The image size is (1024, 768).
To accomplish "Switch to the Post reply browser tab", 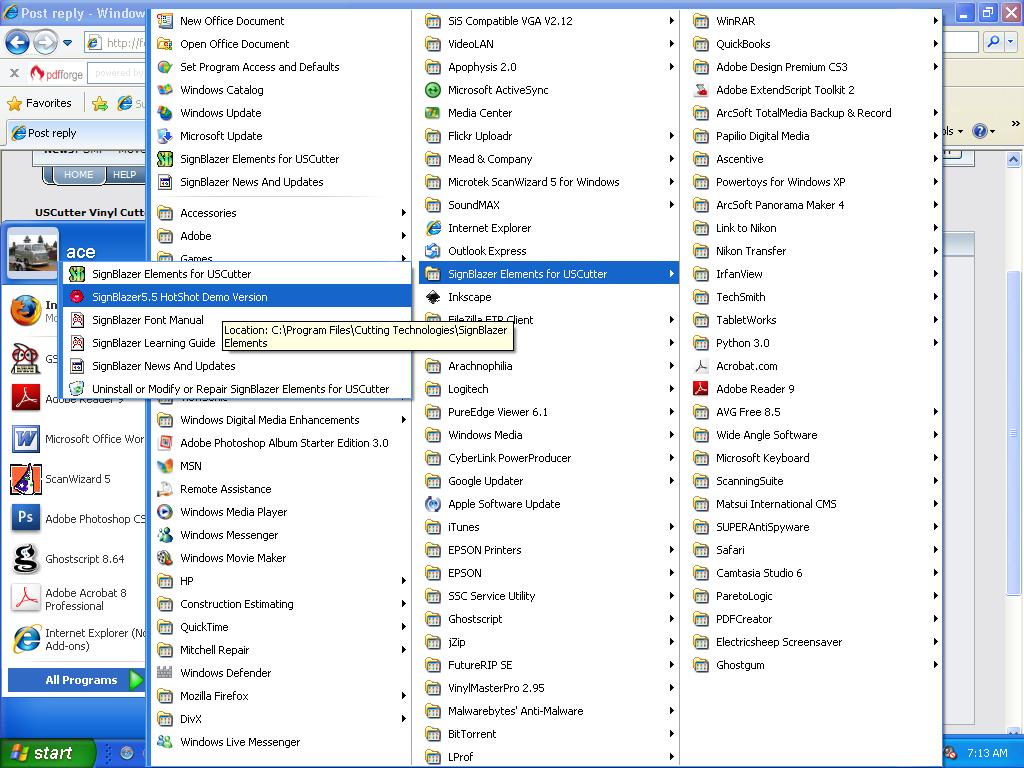I will (x=75, y=133).
